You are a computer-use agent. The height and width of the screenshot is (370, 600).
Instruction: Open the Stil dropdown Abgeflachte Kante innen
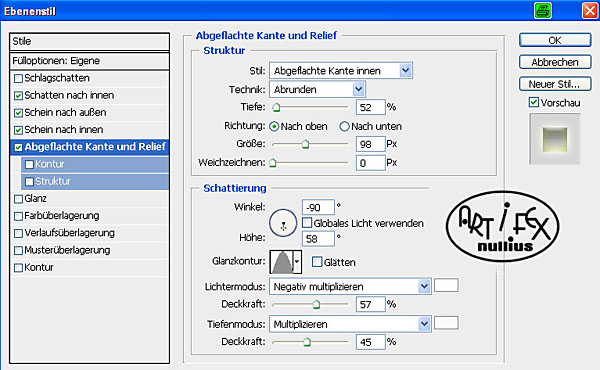[341, 71]
